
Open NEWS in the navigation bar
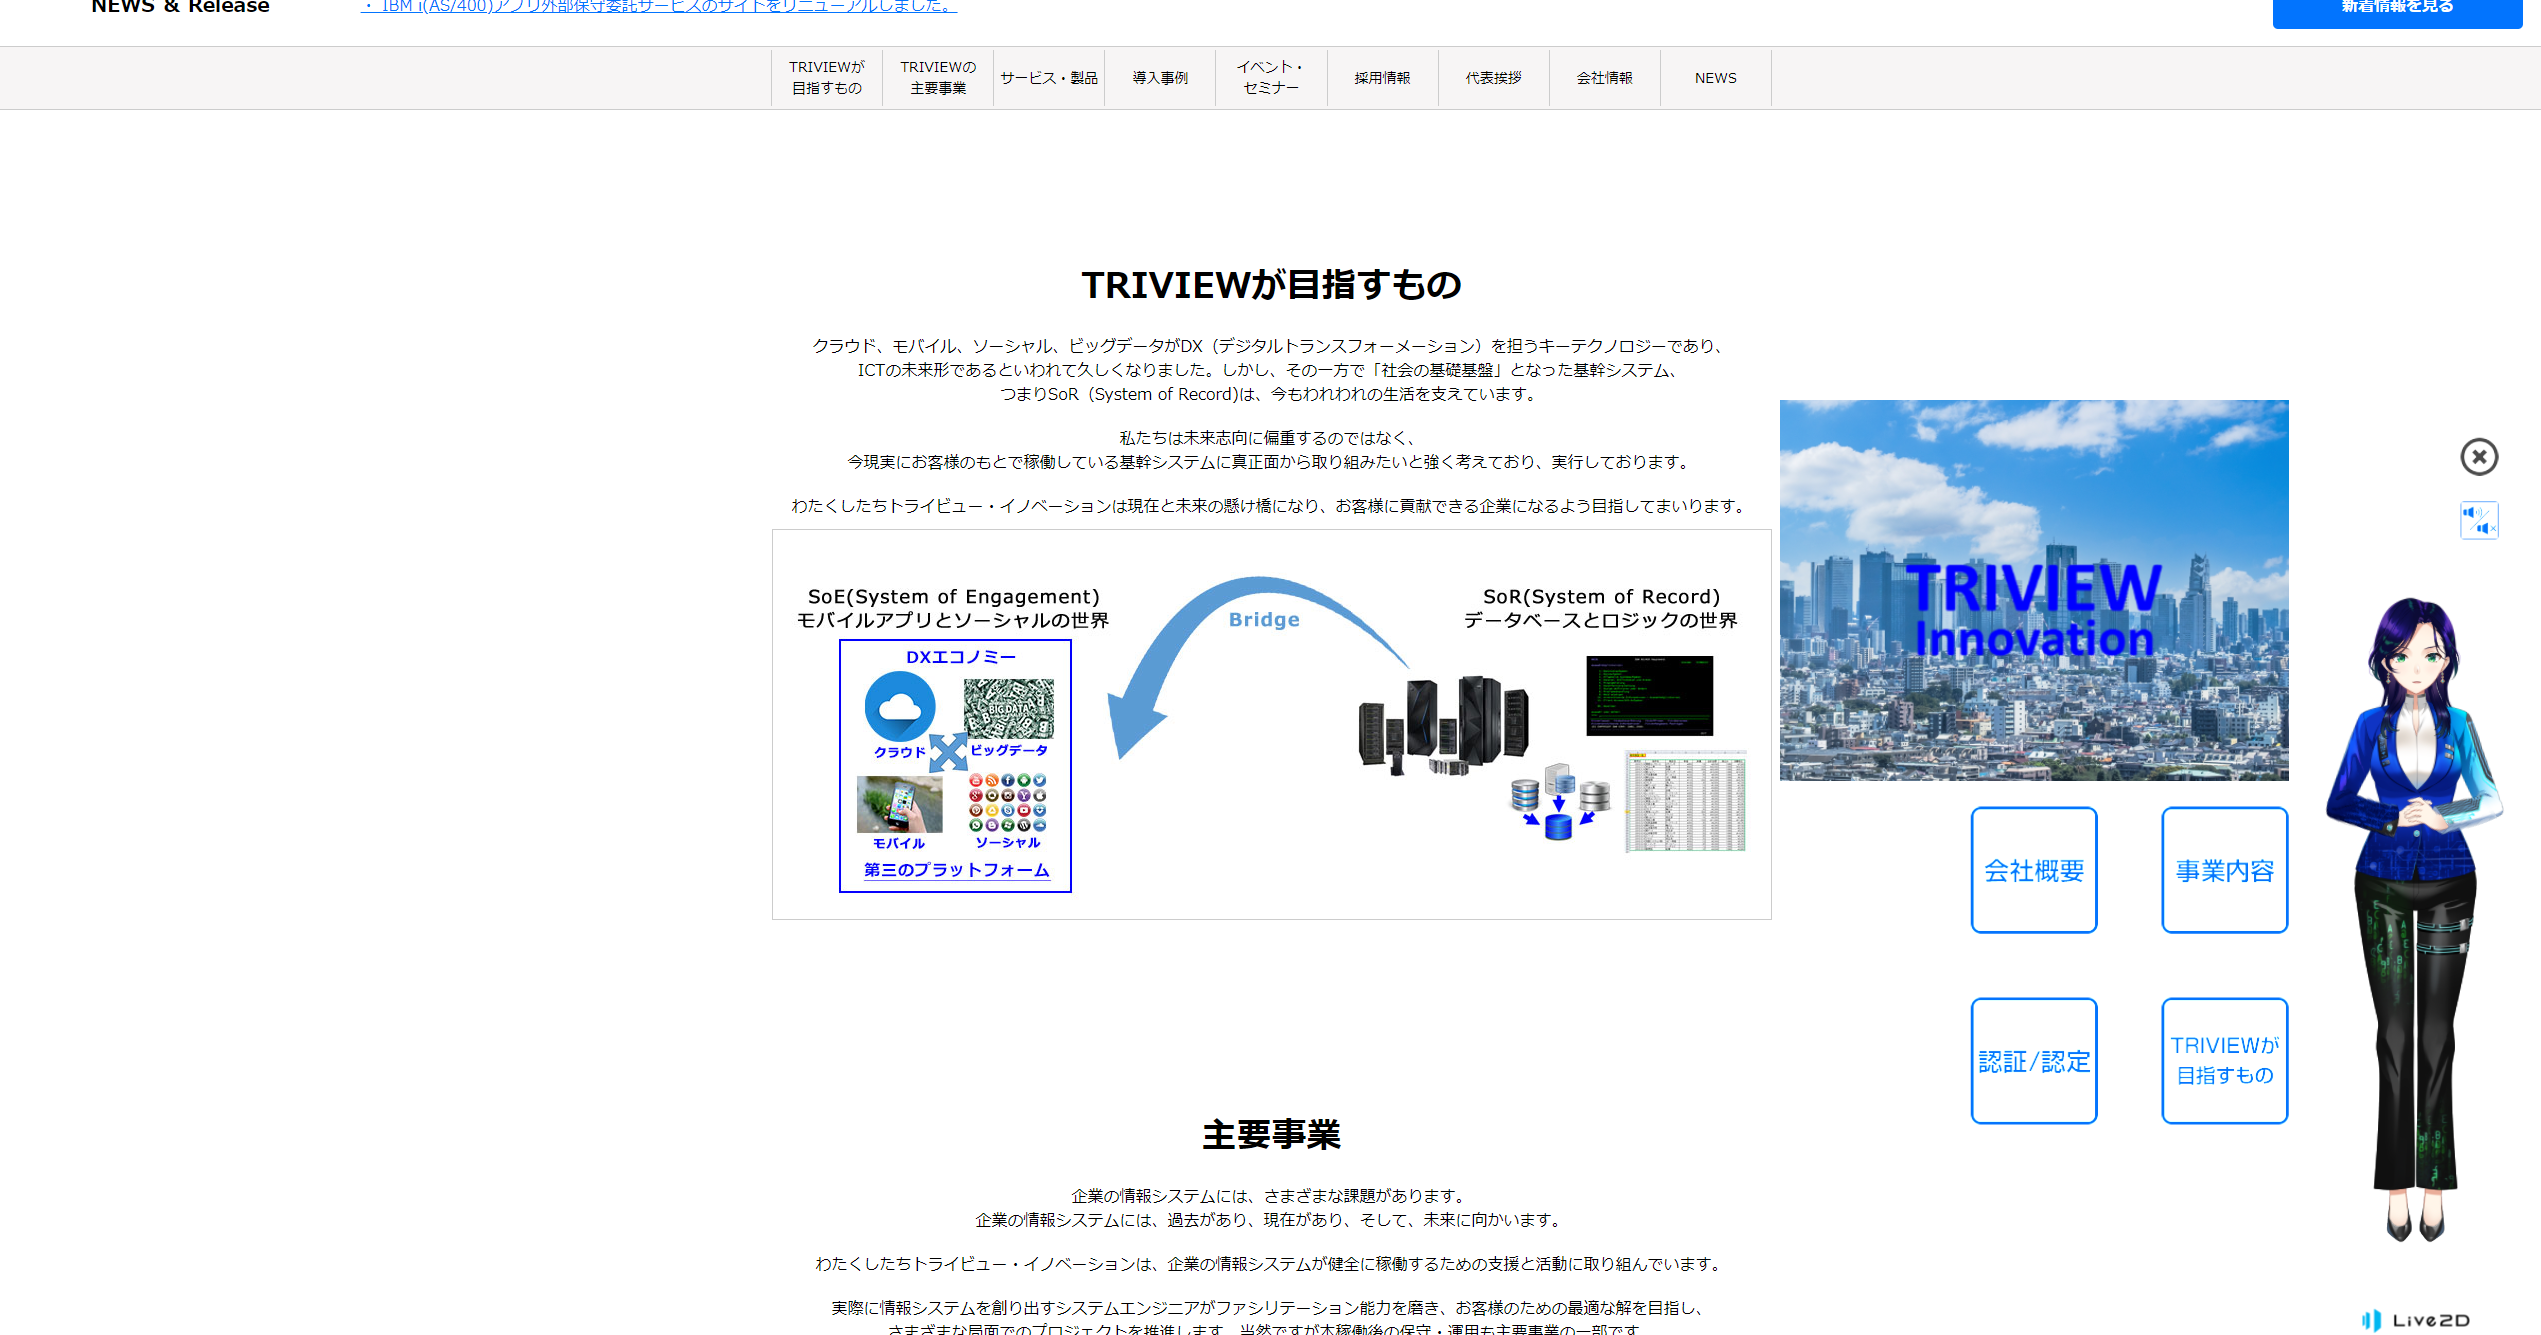(1716, 78)
